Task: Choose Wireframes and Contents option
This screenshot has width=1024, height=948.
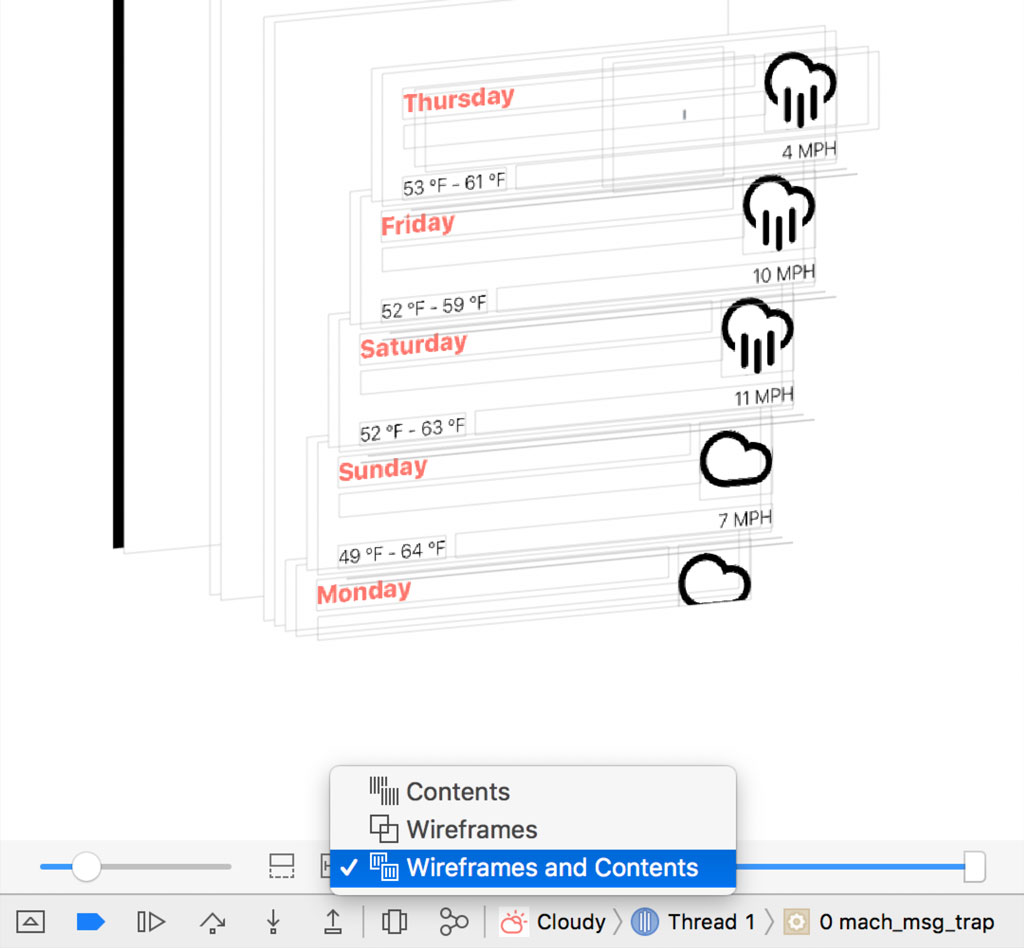Action: (553, 867)
